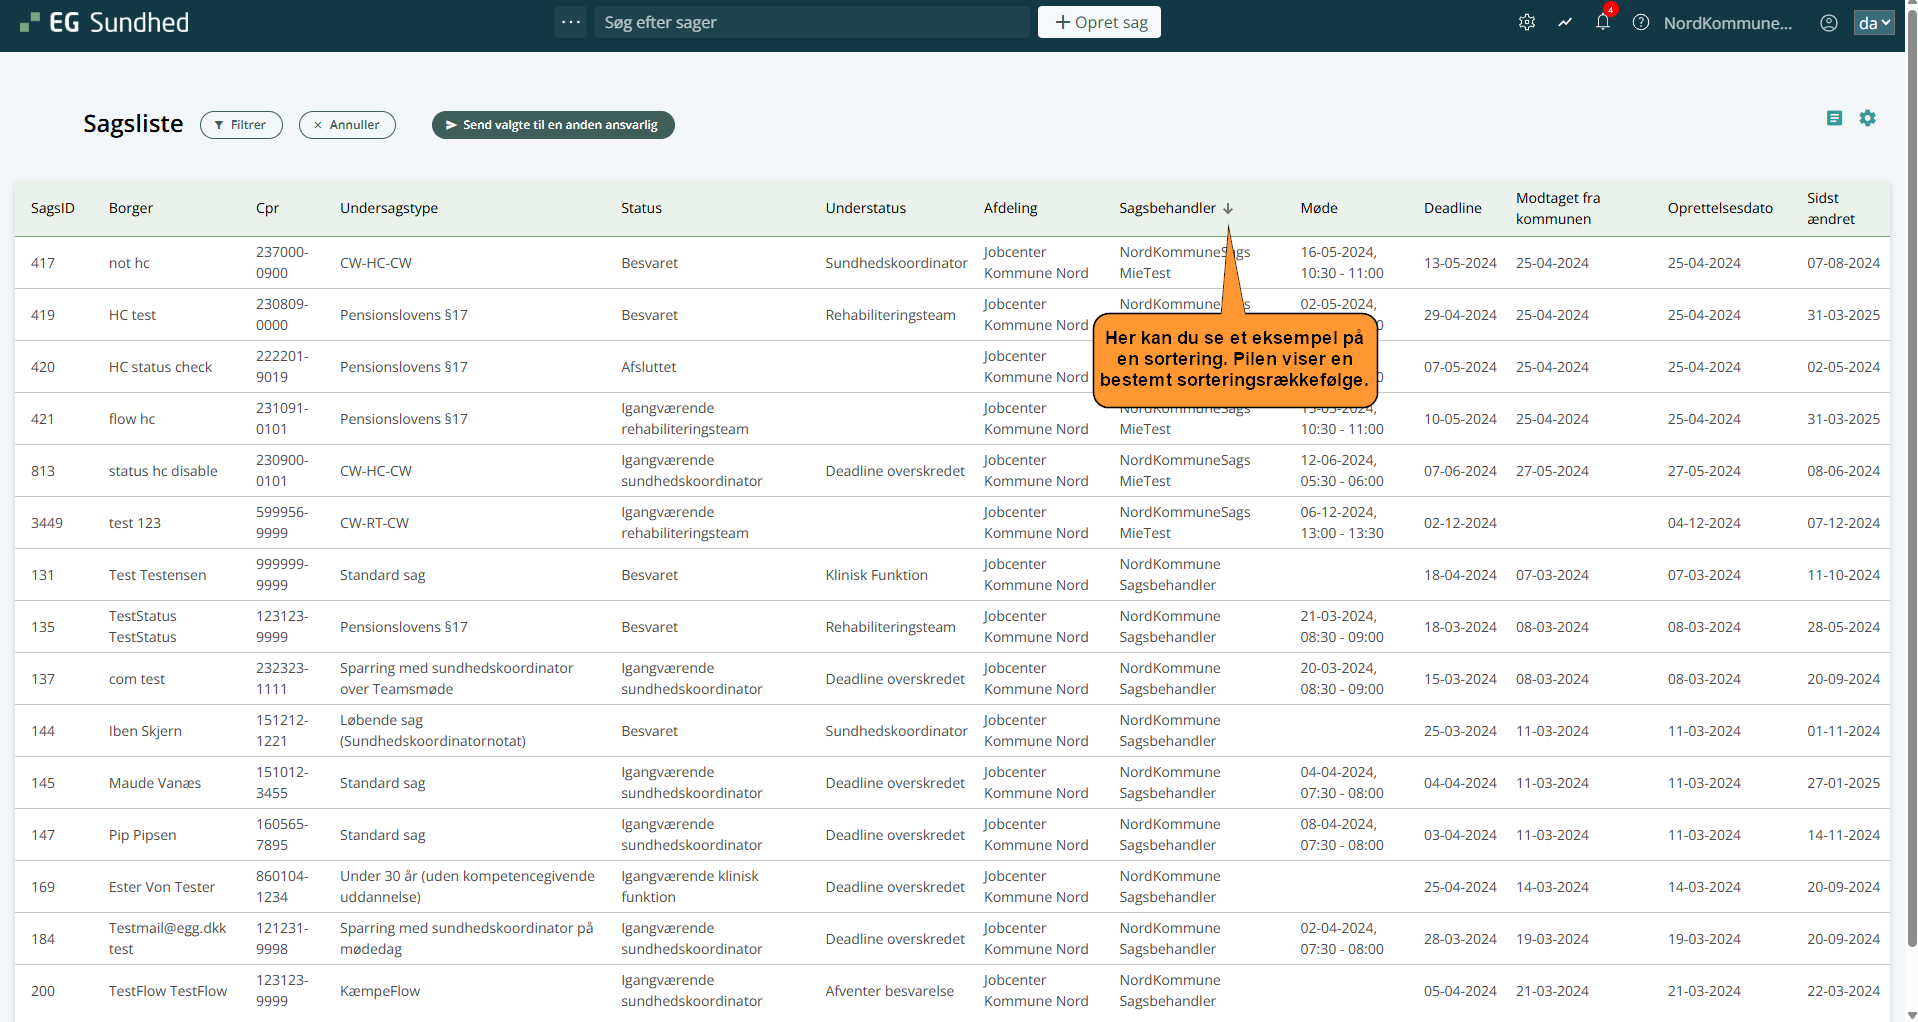Click the Søg efter sager search field
Screen dimensions: 1918x1022
(x=812, y=22)
